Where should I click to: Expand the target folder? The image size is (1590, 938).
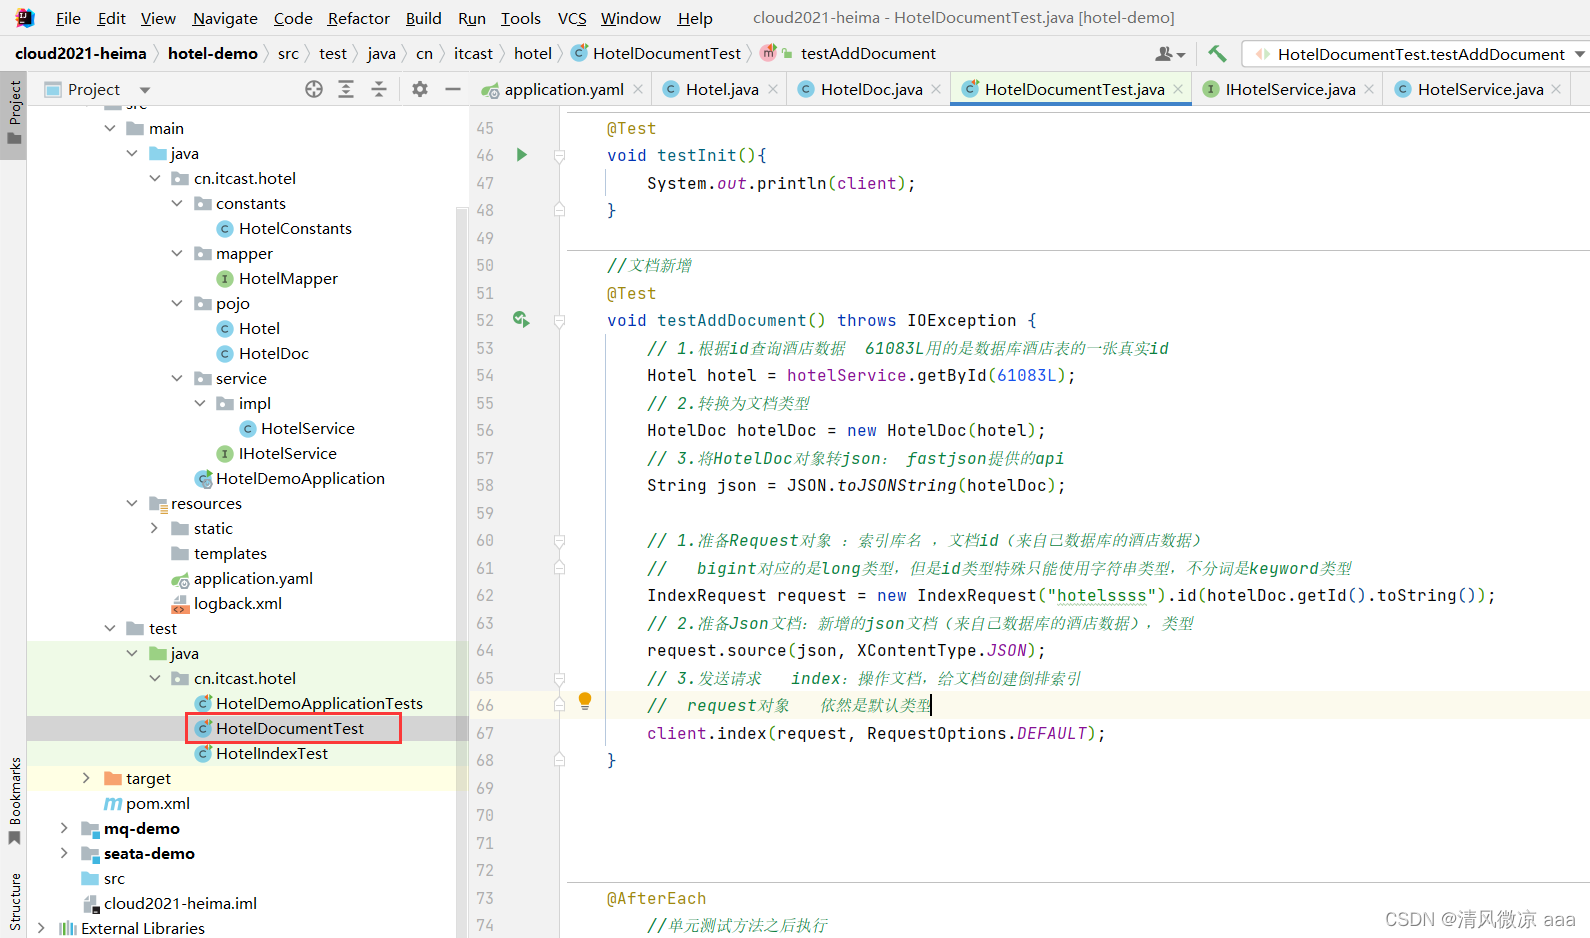coord(87,779)
